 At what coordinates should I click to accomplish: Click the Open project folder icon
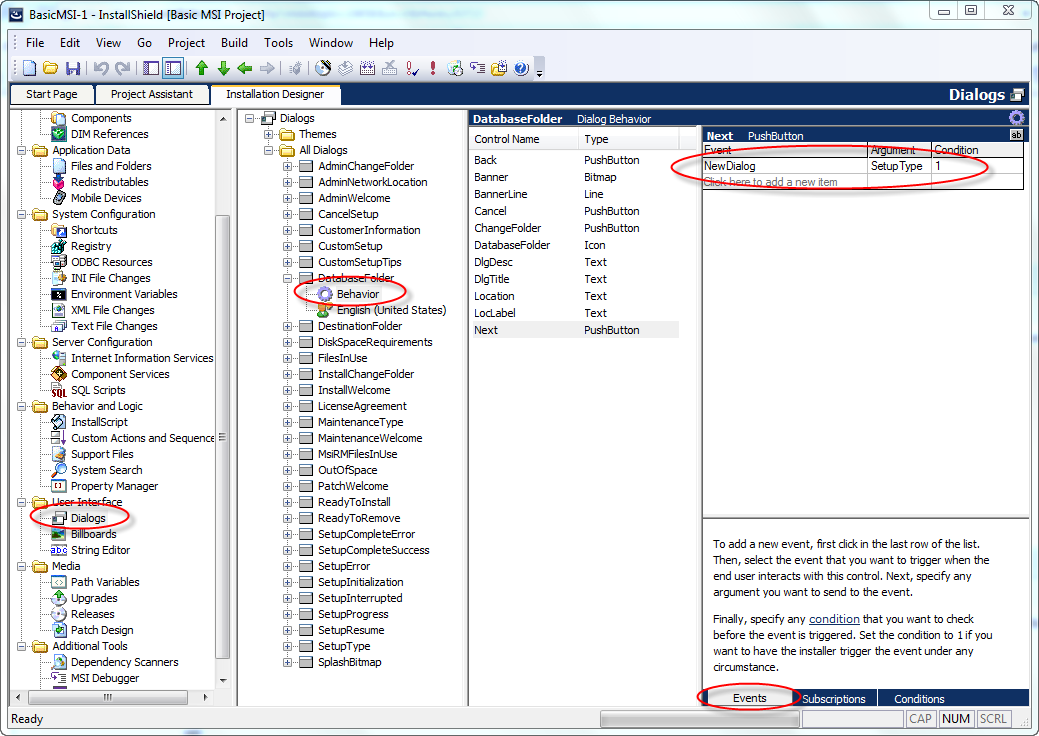coord(50,69)
